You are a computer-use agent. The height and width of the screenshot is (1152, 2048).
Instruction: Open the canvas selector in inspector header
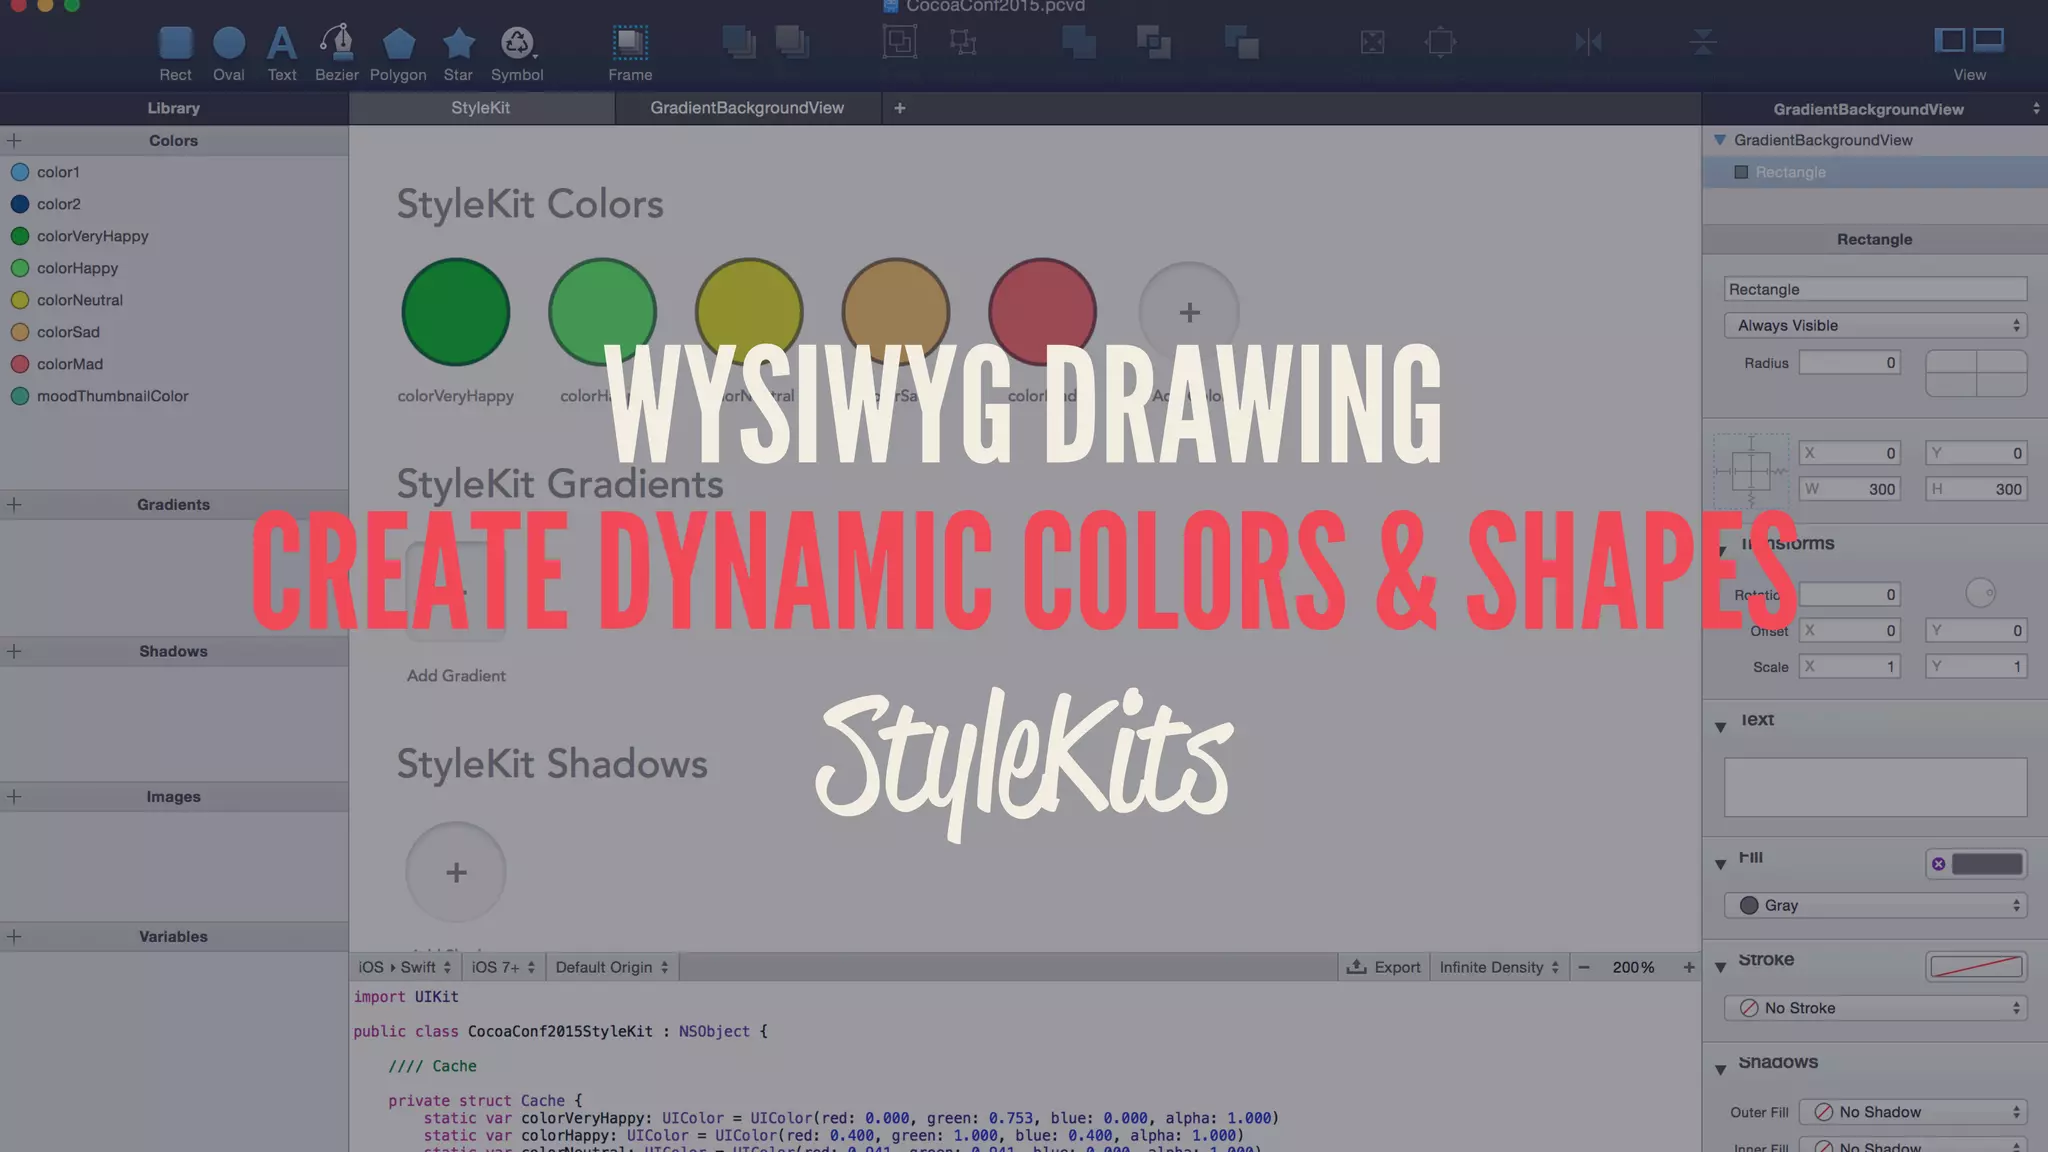(1875, 109)
